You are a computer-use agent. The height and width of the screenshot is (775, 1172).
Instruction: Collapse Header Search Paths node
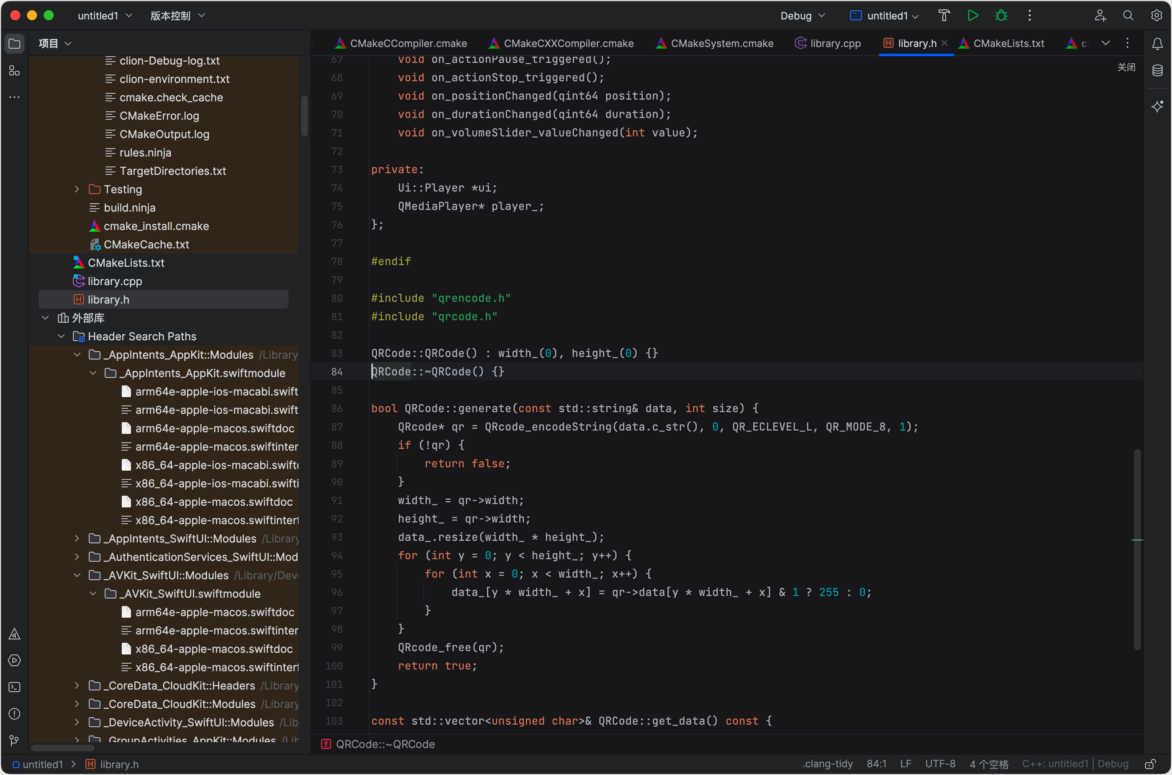pyautogui.click(x=61, y=336)
